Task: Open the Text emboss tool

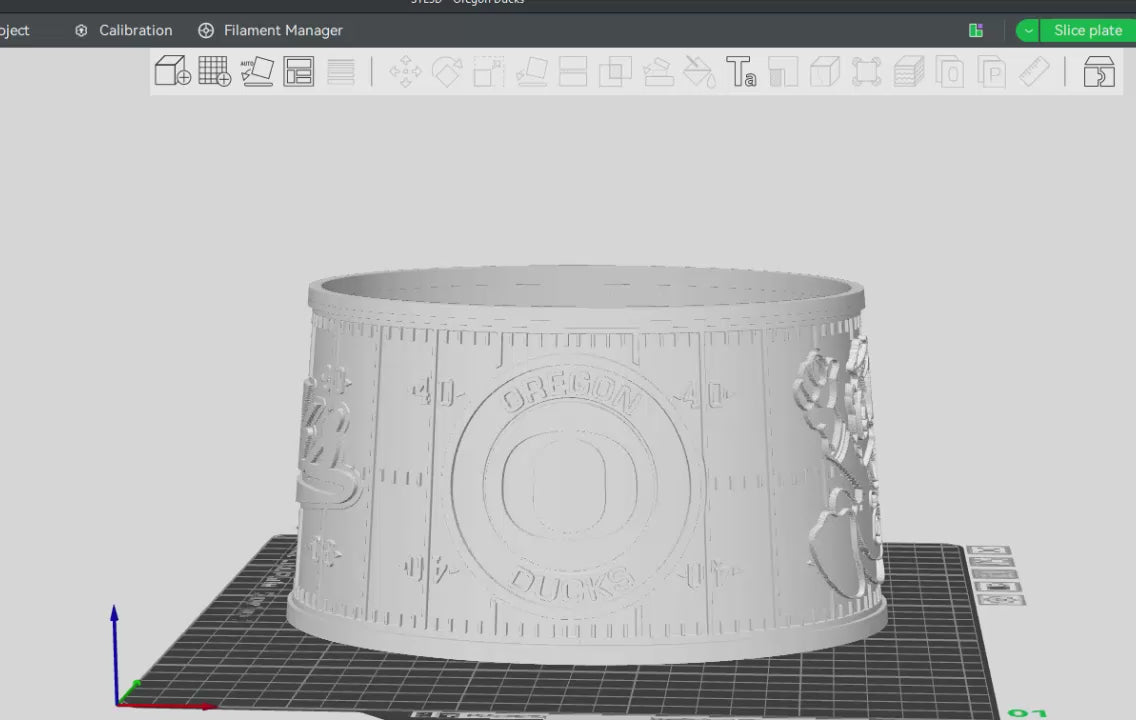Action: 741,72
